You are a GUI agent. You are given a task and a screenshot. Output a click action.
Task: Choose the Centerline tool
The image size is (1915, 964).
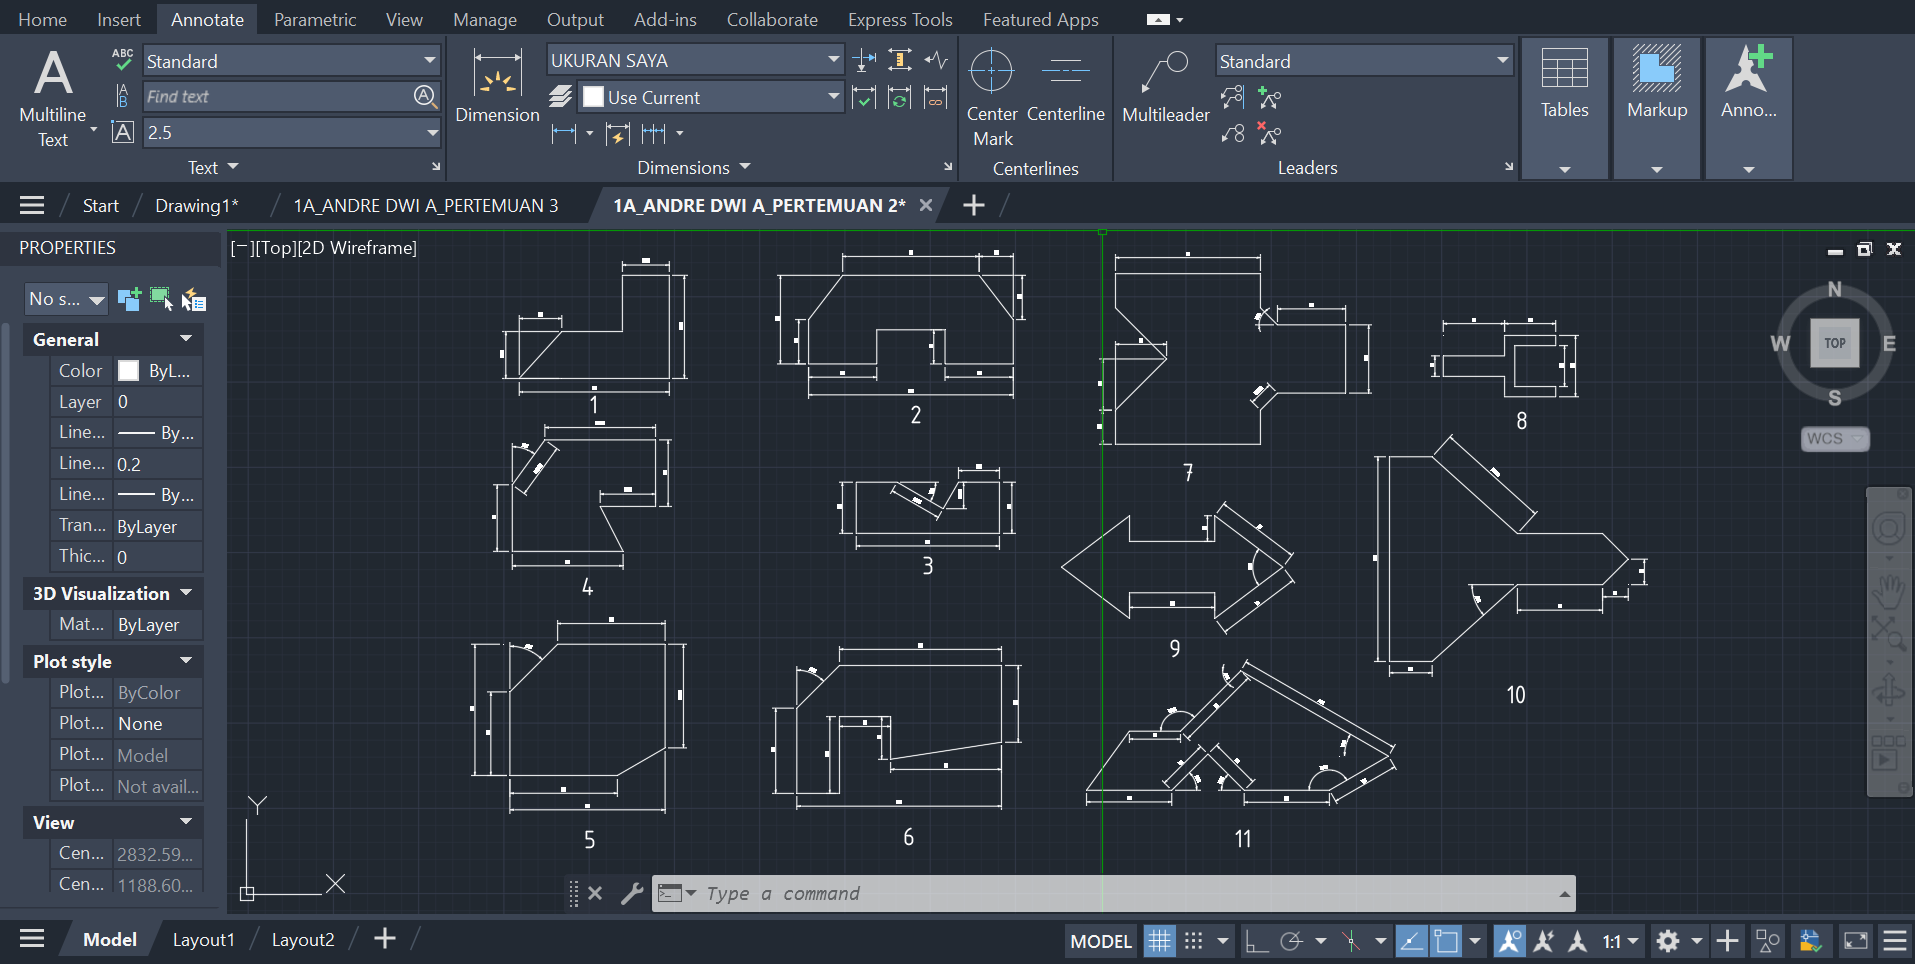[x=1066, y=86]
